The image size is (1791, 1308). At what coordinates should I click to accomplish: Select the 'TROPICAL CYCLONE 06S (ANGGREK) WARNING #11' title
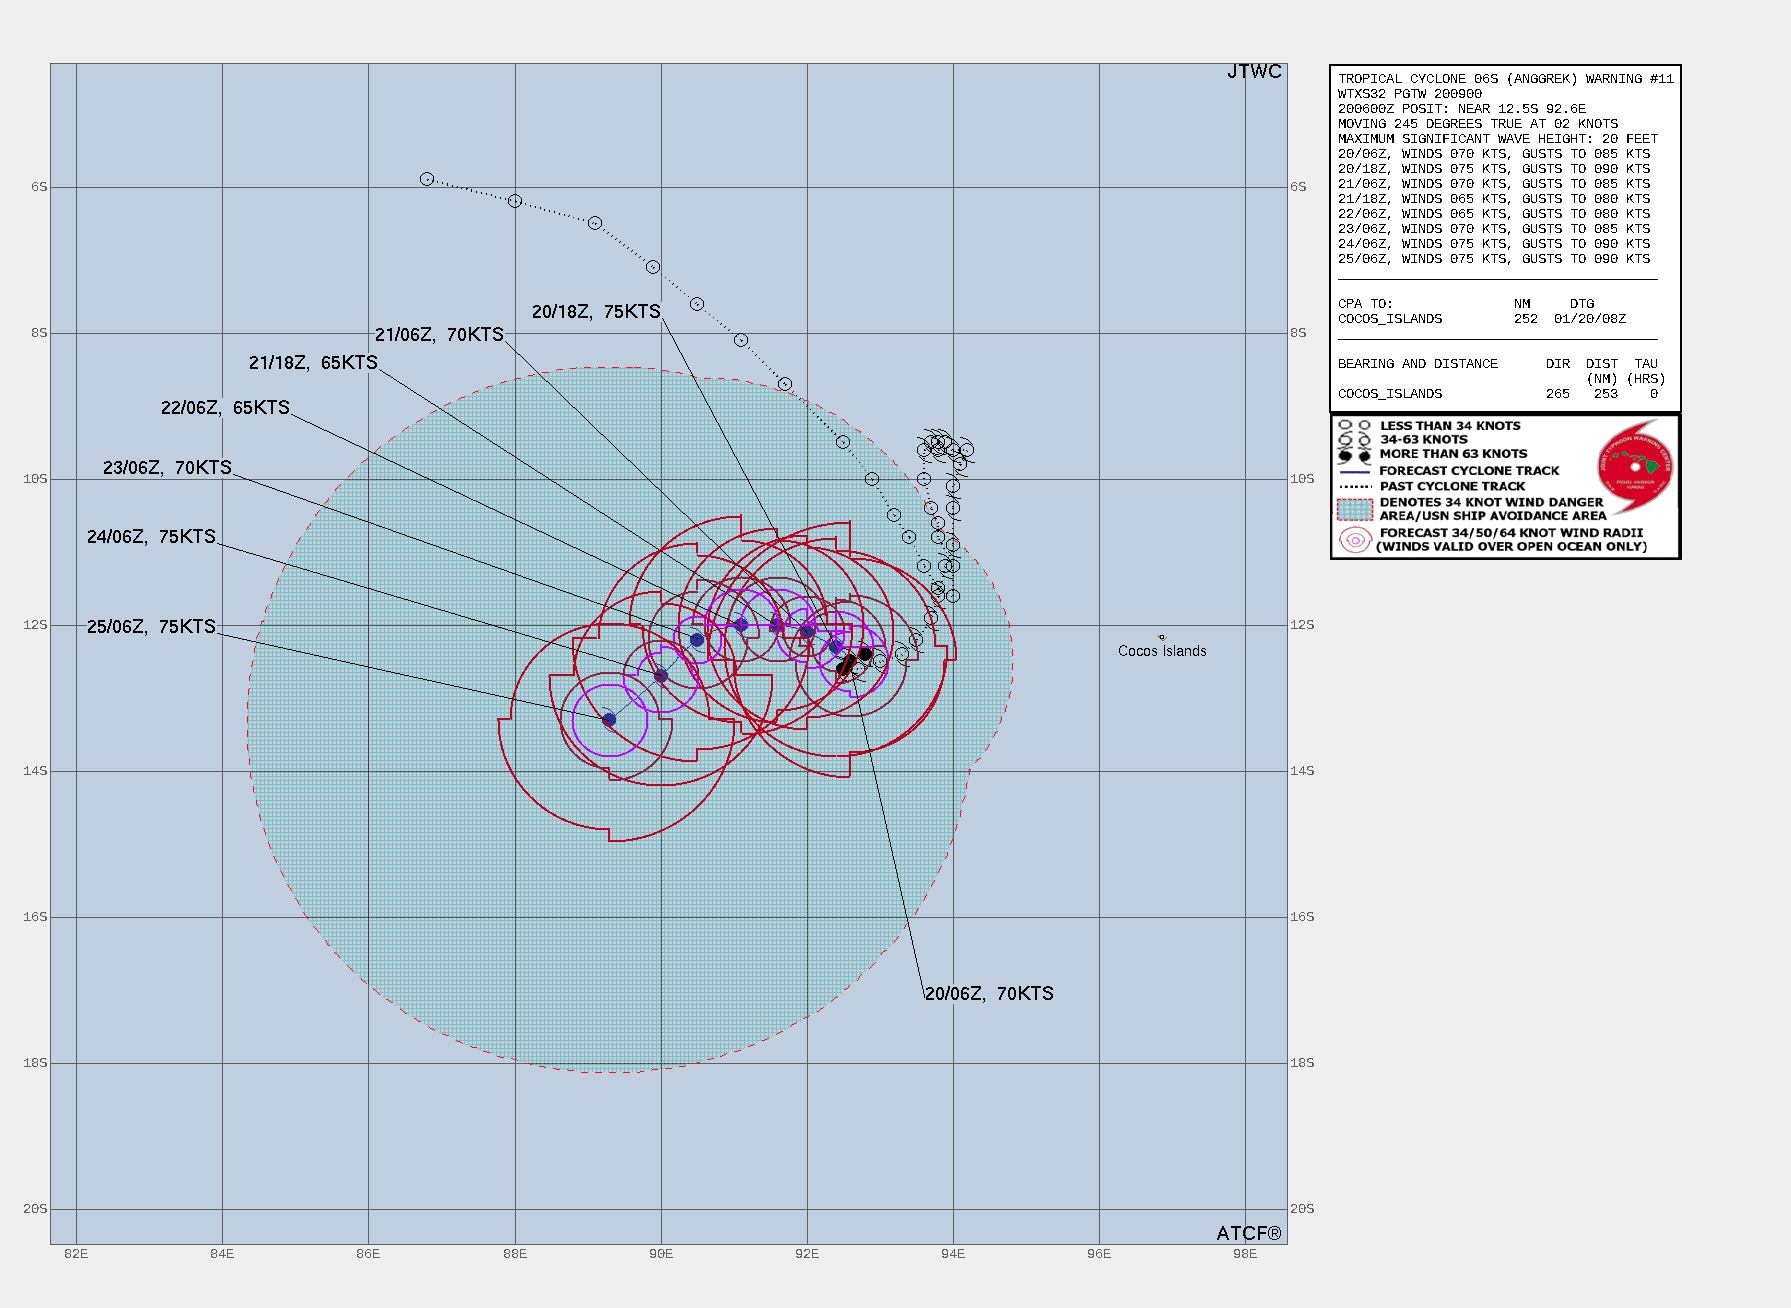point(1506,79)
